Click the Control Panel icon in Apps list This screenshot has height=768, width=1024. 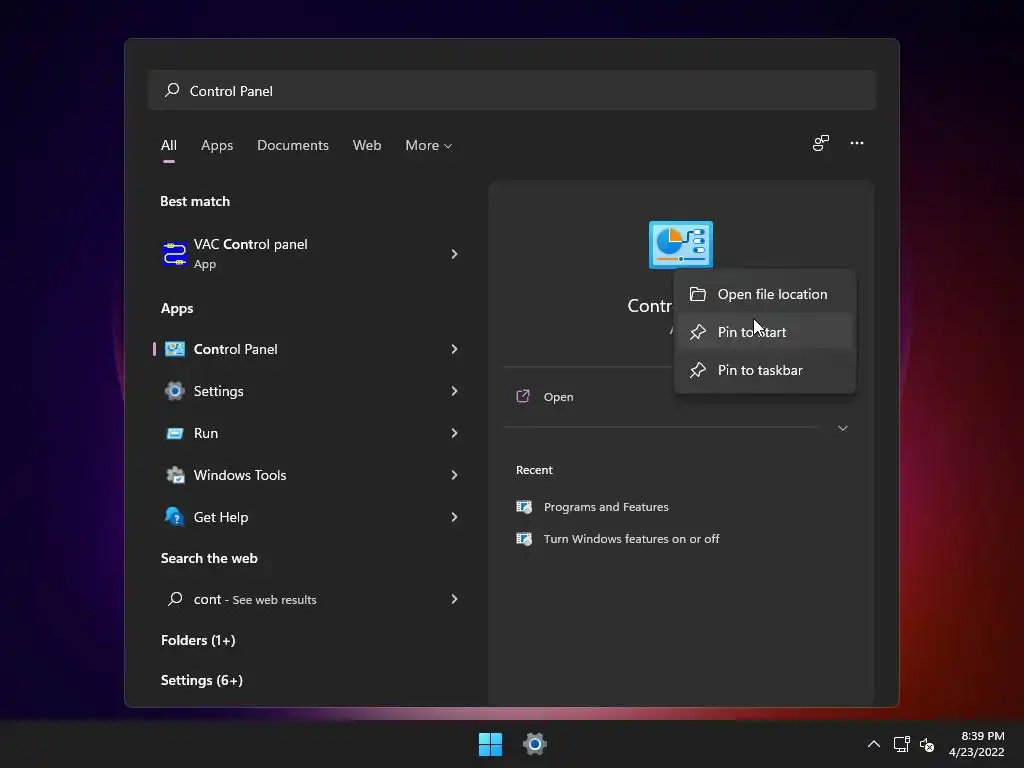[x=174, y=349]
